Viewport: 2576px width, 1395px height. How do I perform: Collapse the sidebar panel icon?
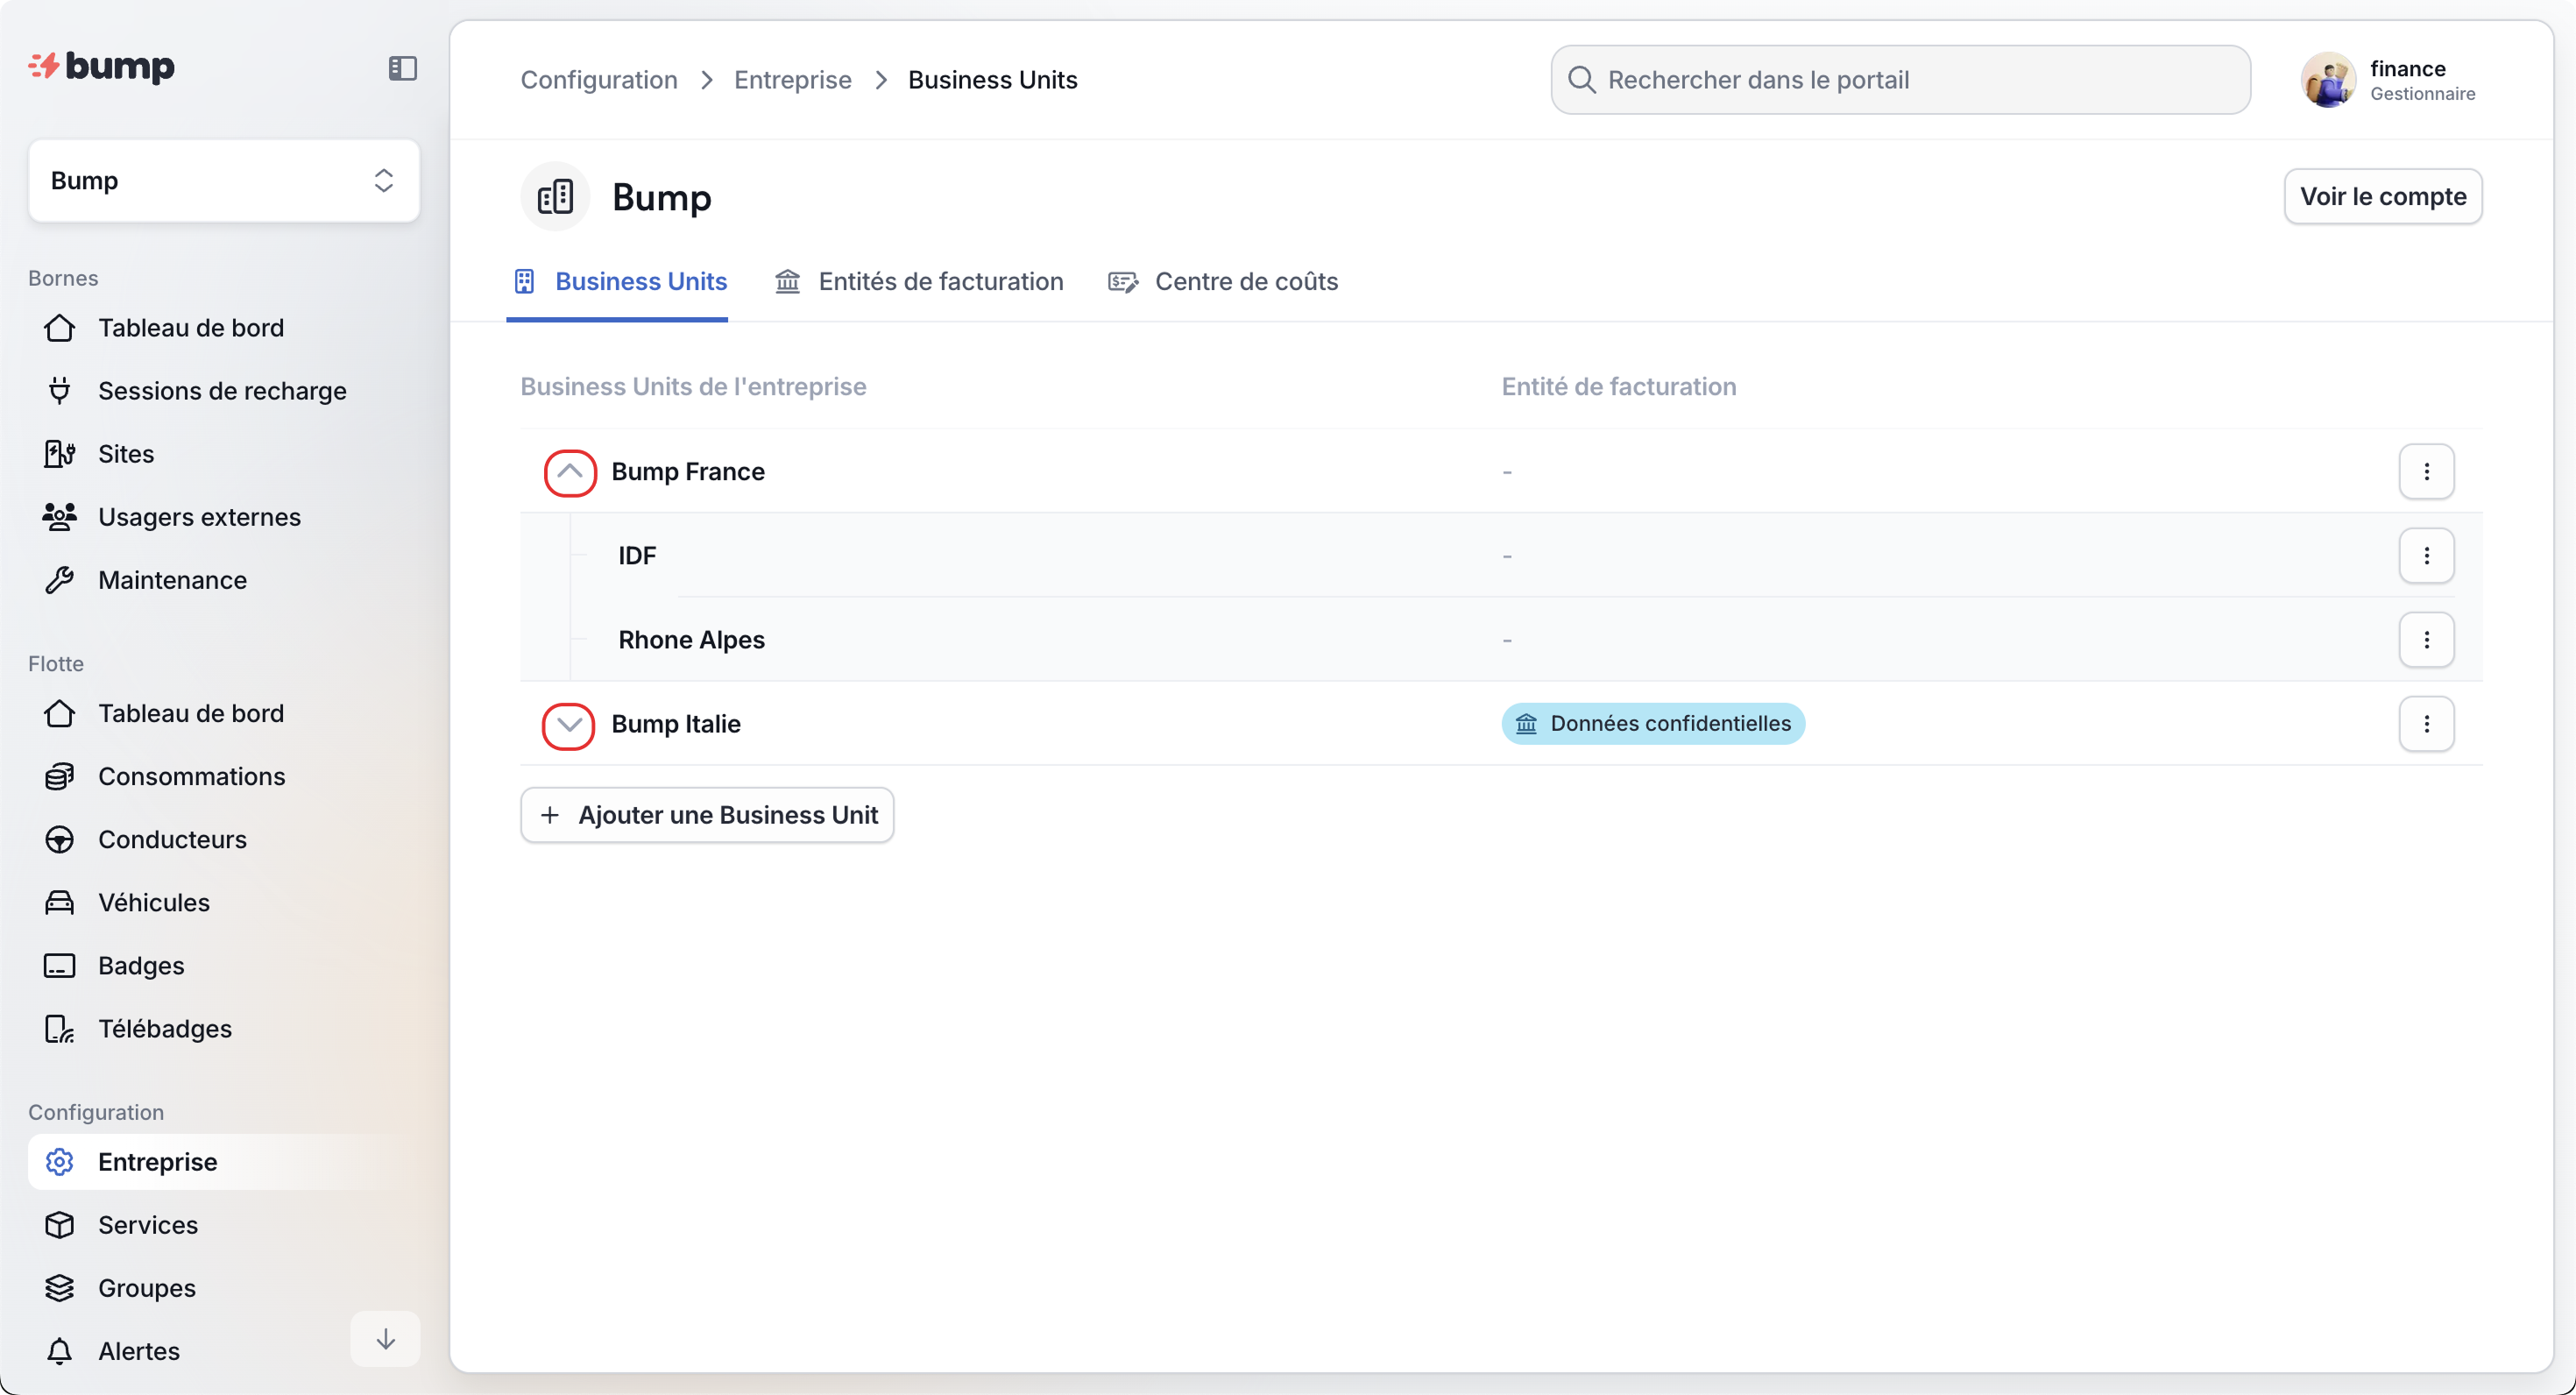(x=402, y=68)
